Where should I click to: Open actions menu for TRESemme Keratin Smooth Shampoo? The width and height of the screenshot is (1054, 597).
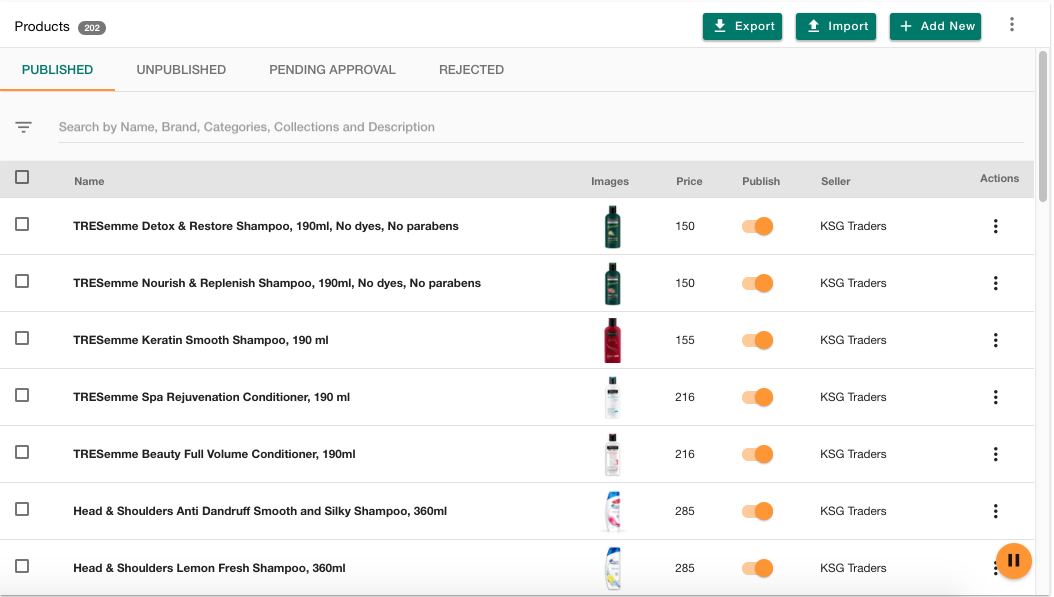tap(996, 340)
